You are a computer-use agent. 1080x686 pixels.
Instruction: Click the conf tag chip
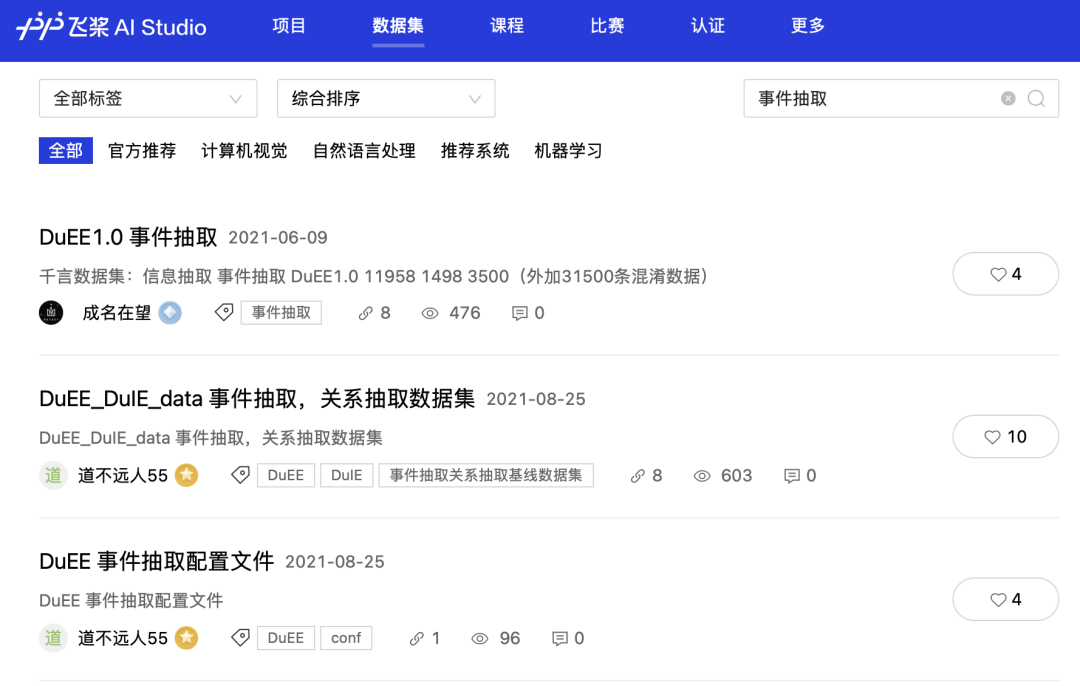[x=346, y=638]
